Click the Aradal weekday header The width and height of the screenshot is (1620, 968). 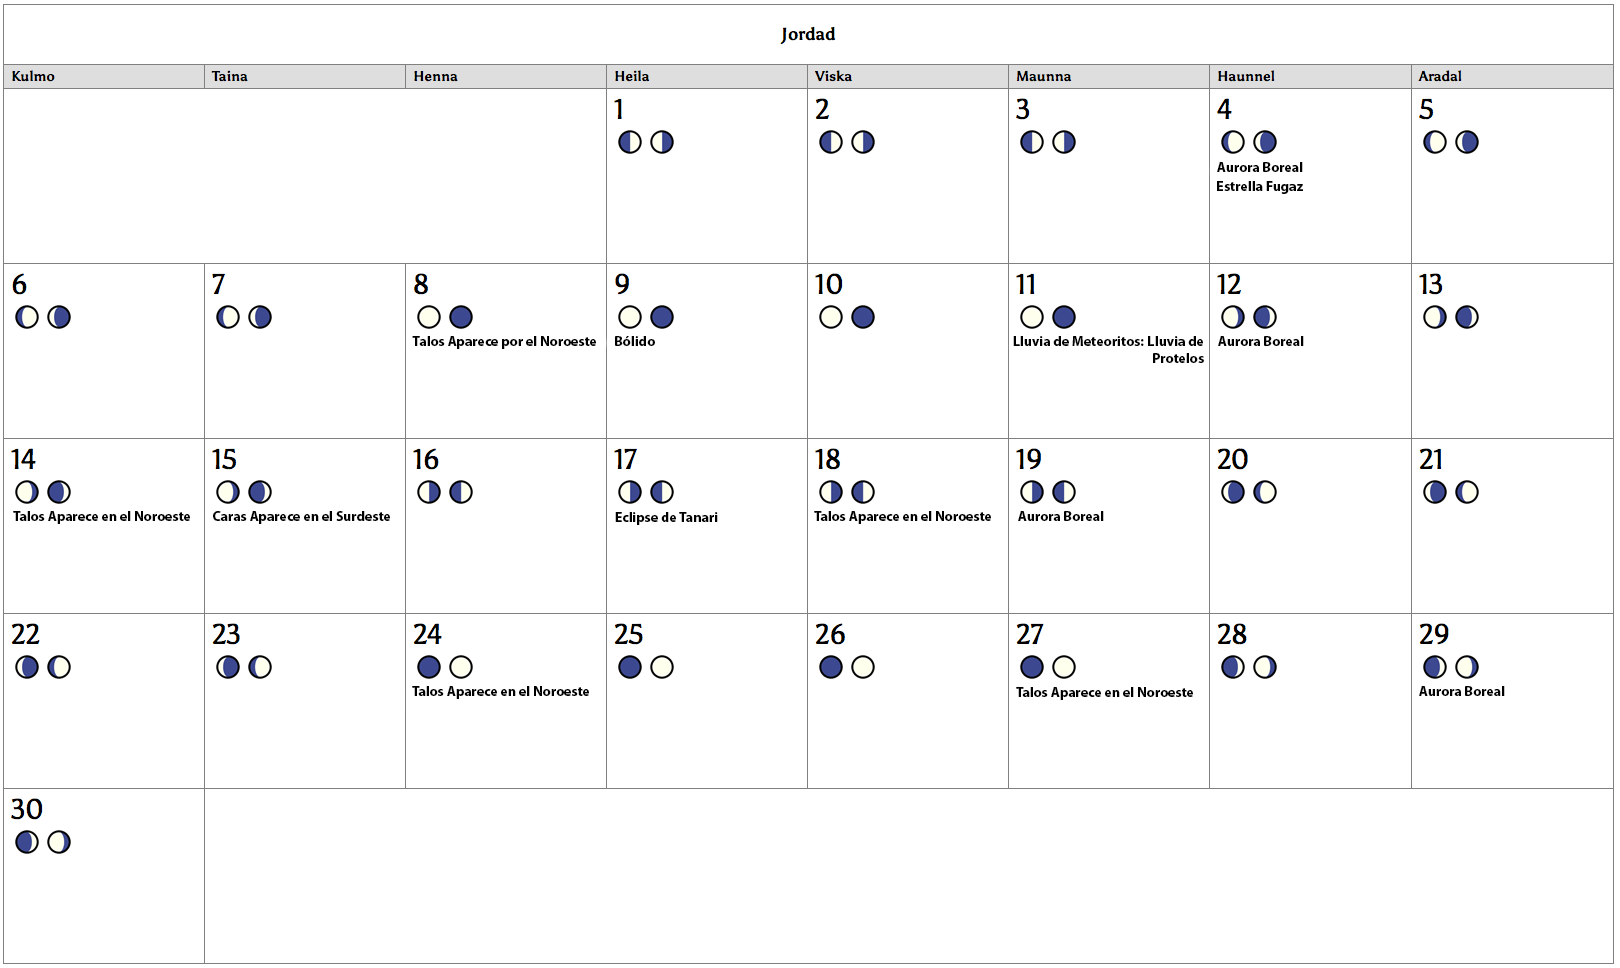point(1440,76)
